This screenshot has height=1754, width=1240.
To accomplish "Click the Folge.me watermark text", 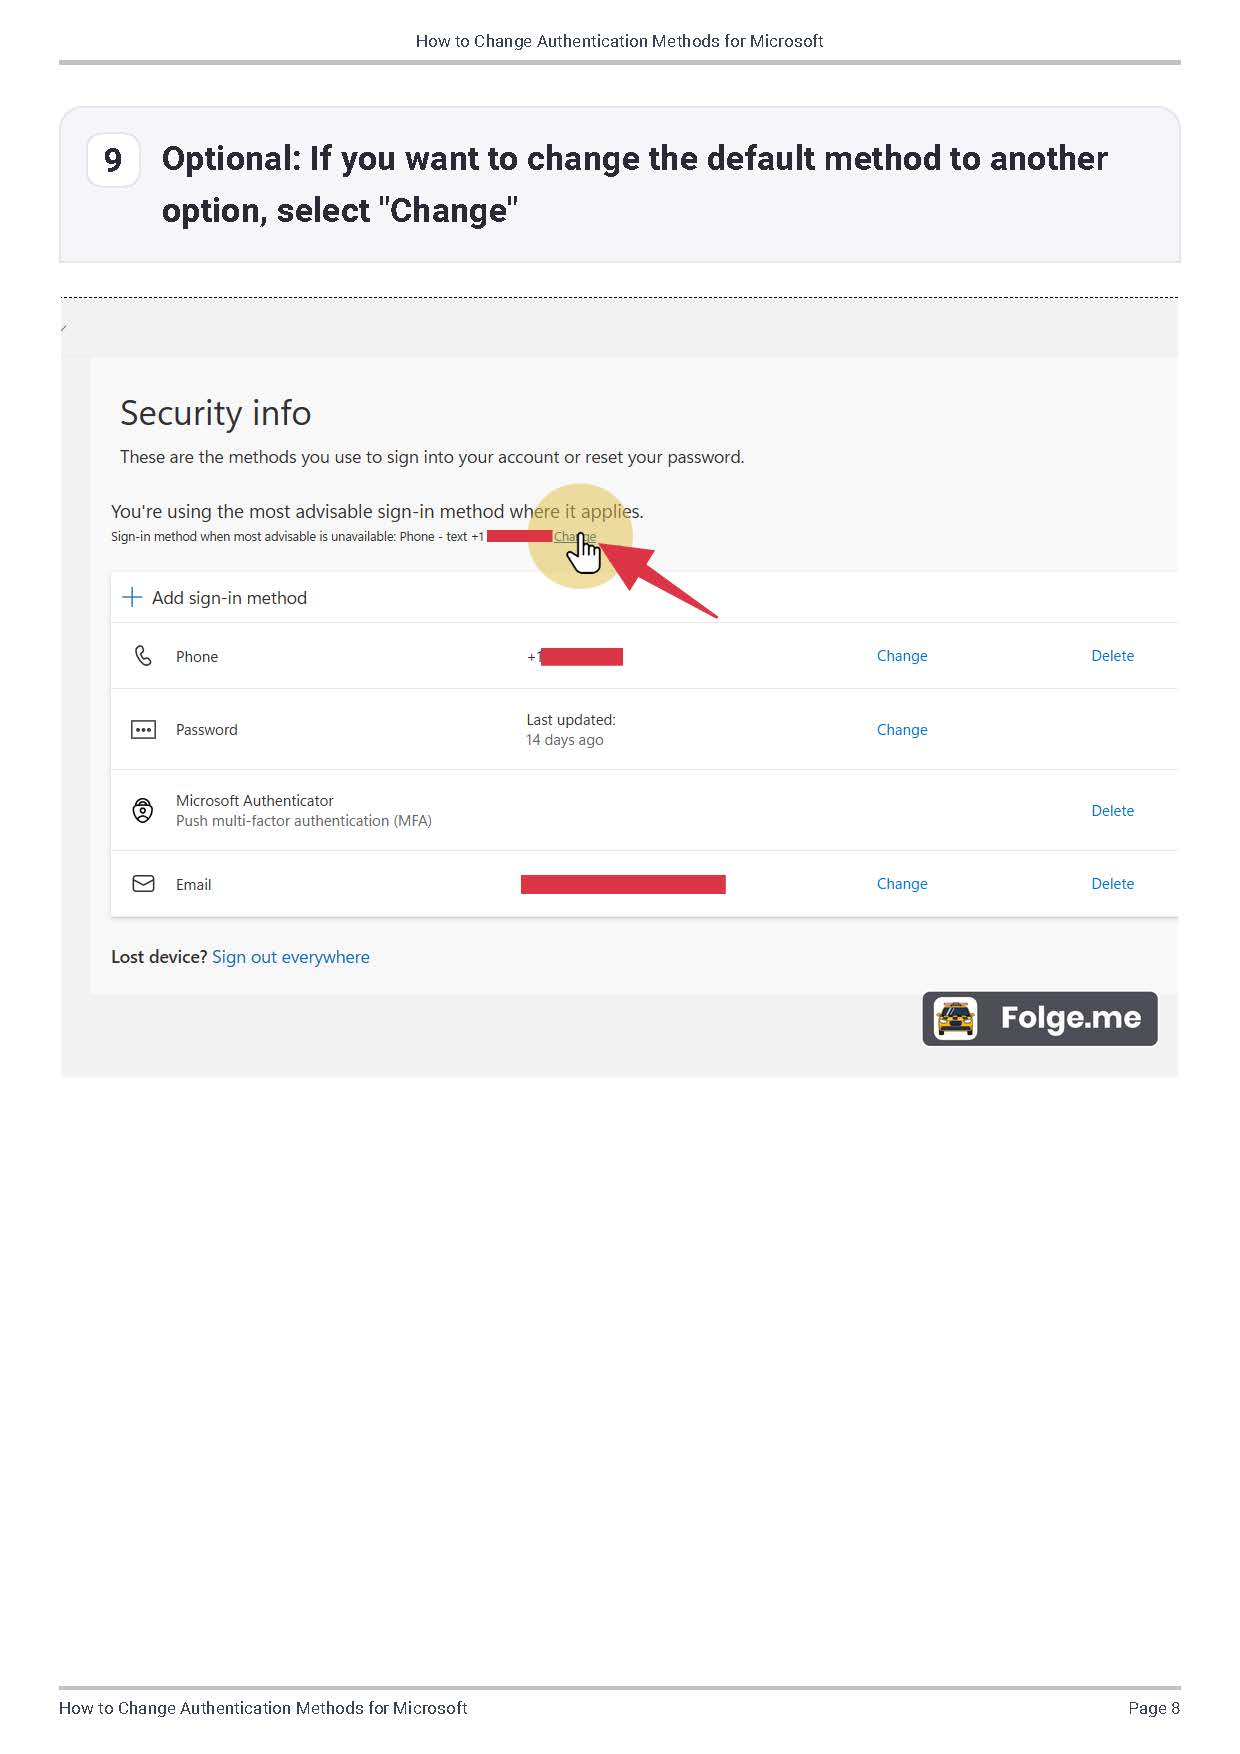I will tap(1070, 1018).
